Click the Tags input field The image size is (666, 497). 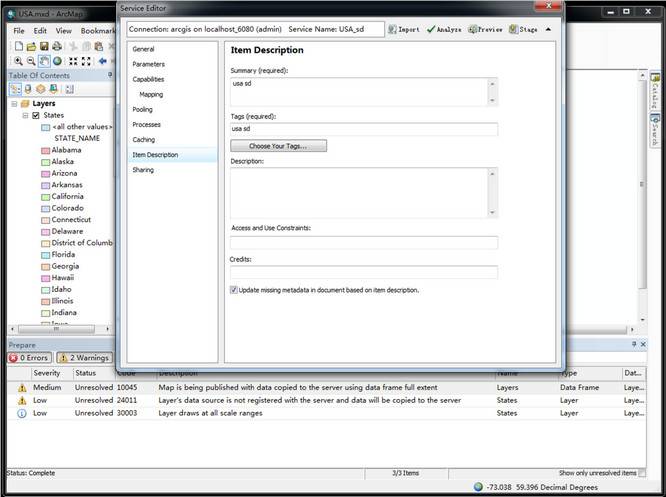[x=364, y=129]
